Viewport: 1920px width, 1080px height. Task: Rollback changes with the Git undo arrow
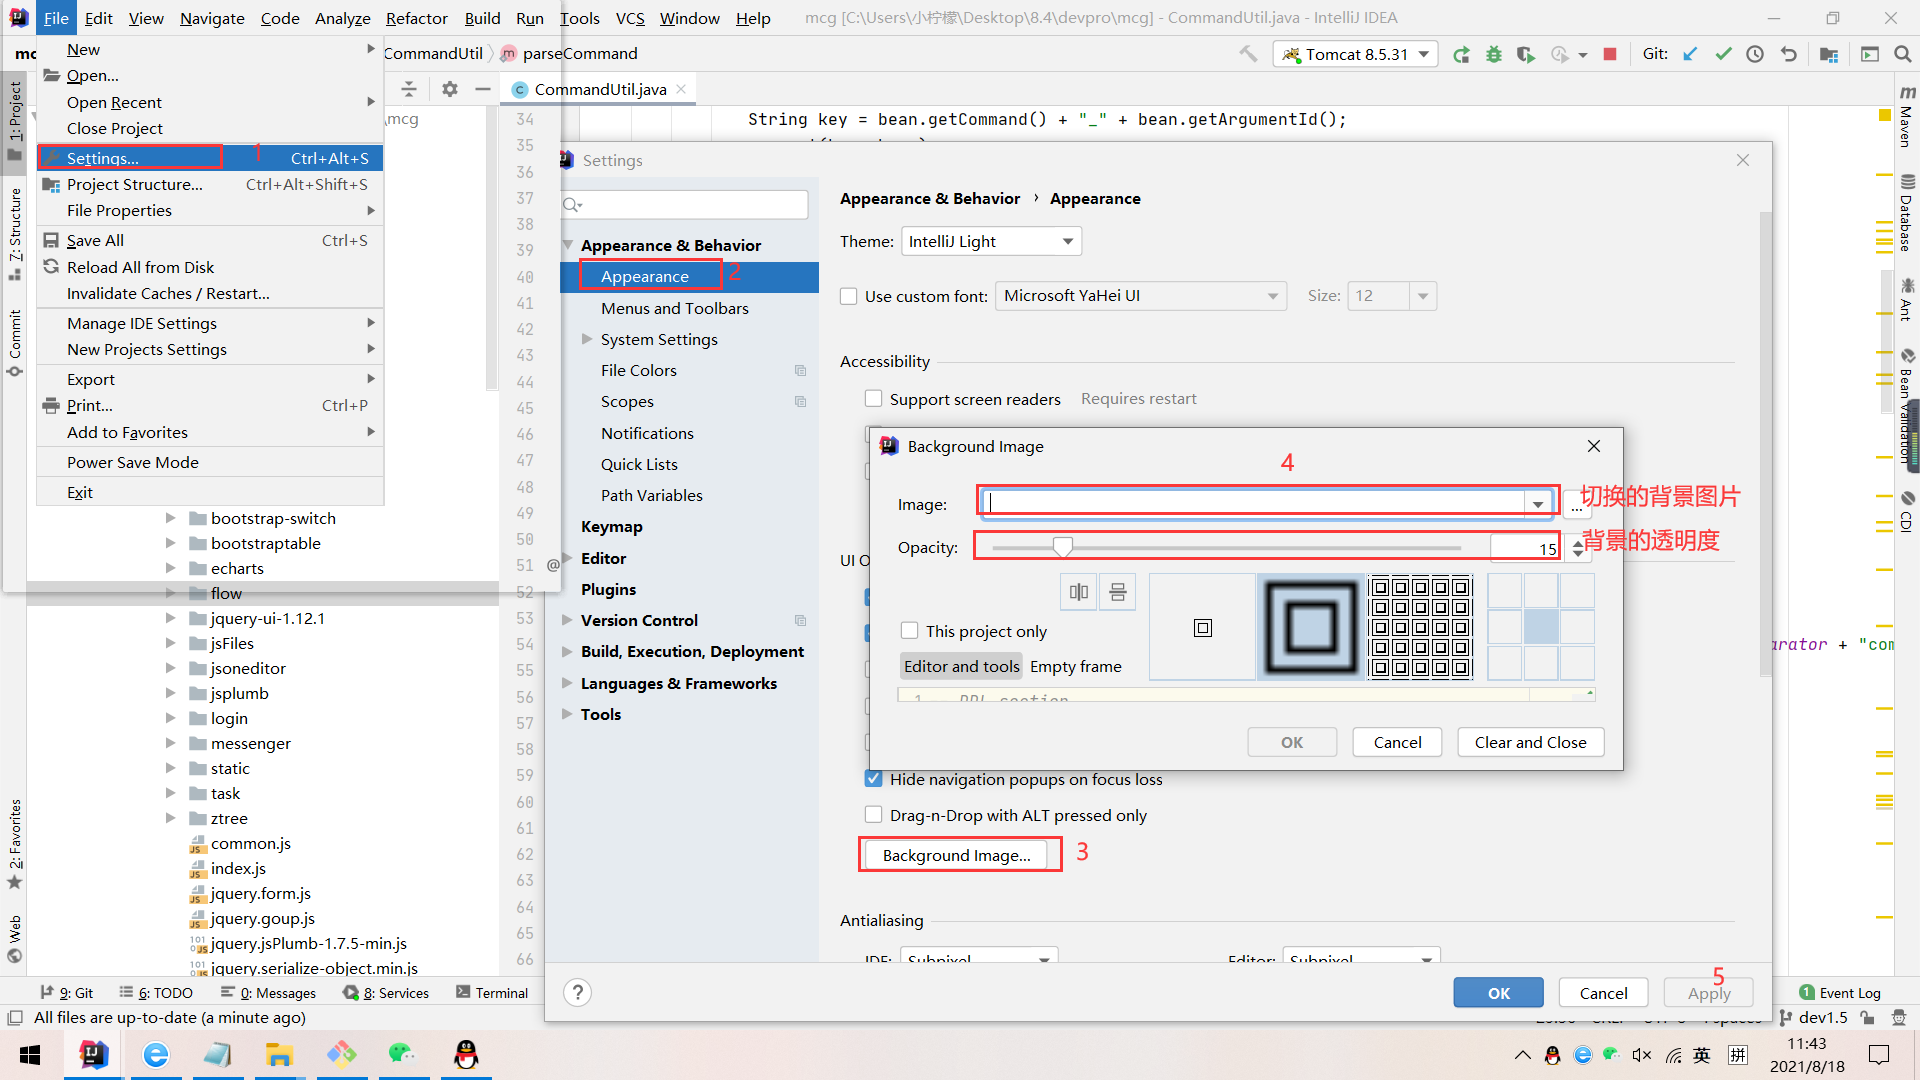point(1788,54)
